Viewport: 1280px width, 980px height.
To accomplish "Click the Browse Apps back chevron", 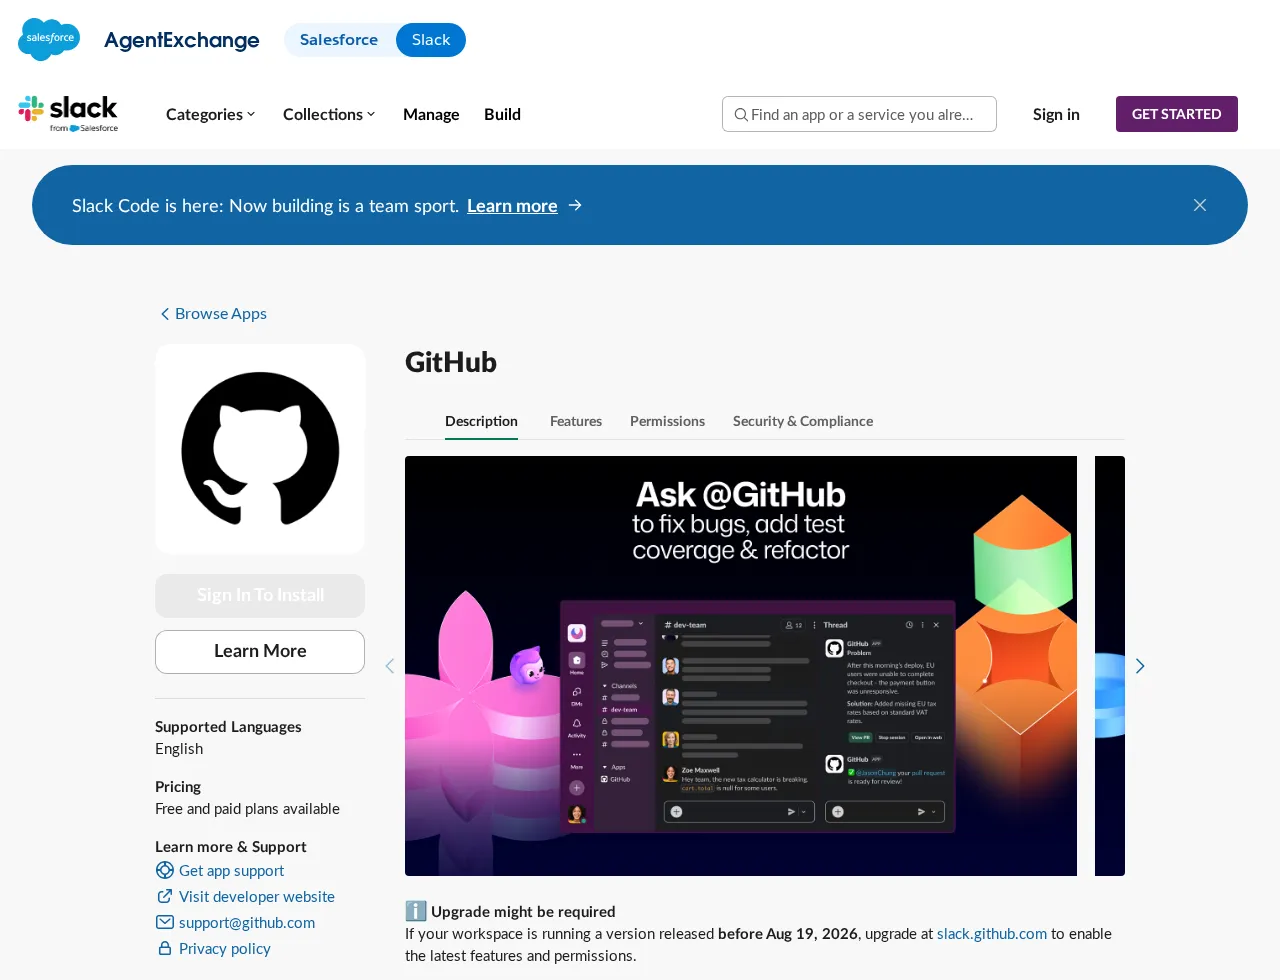I will 165,314.
